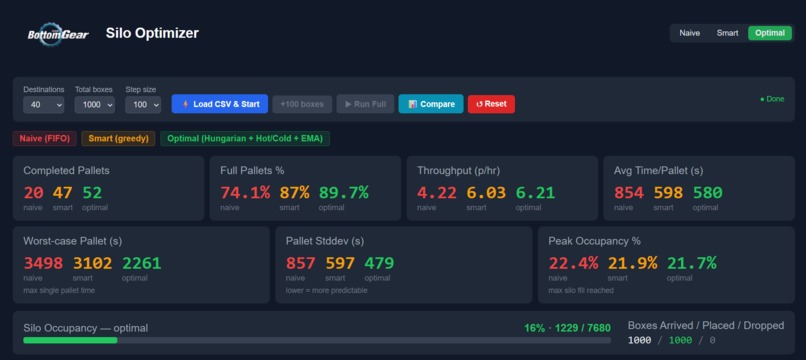Click the red Reset button

click(491, 104)
